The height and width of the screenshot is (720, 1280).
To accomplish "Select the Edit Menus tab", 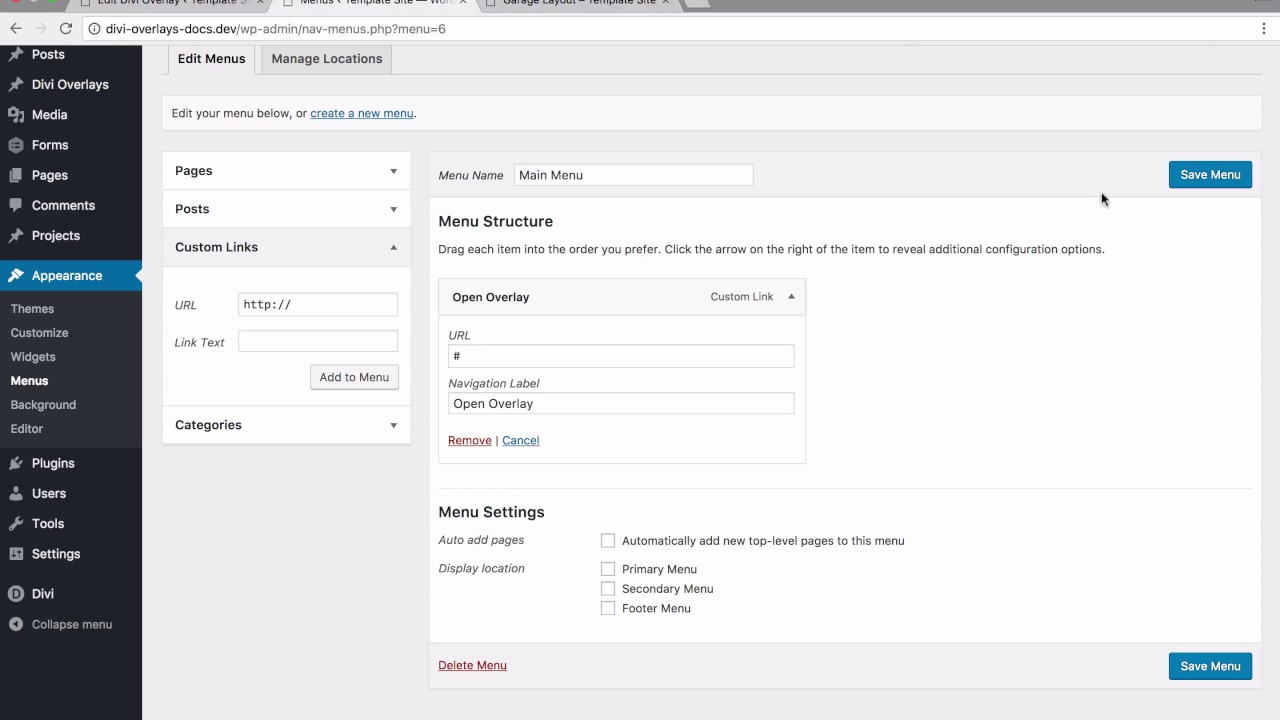I will pyautogui.click(x=211, y=59).
